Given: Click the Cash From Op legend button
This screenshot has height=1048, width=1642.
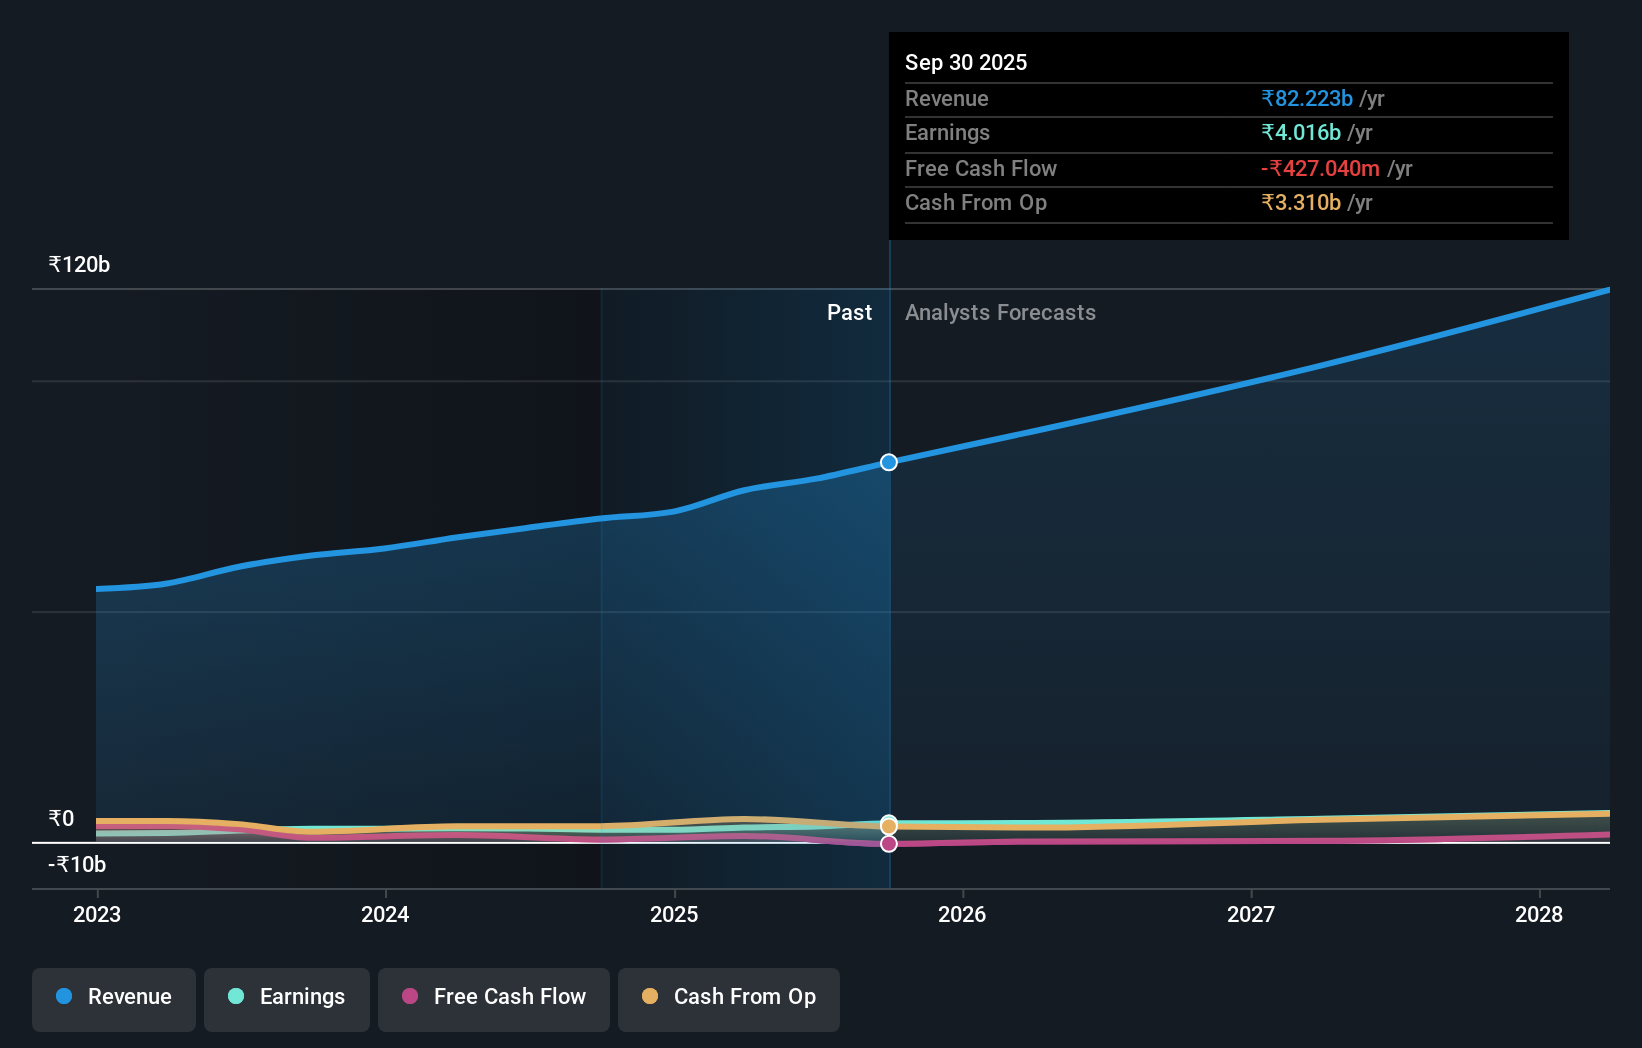Looking at the screenshot, I should 728,997.
